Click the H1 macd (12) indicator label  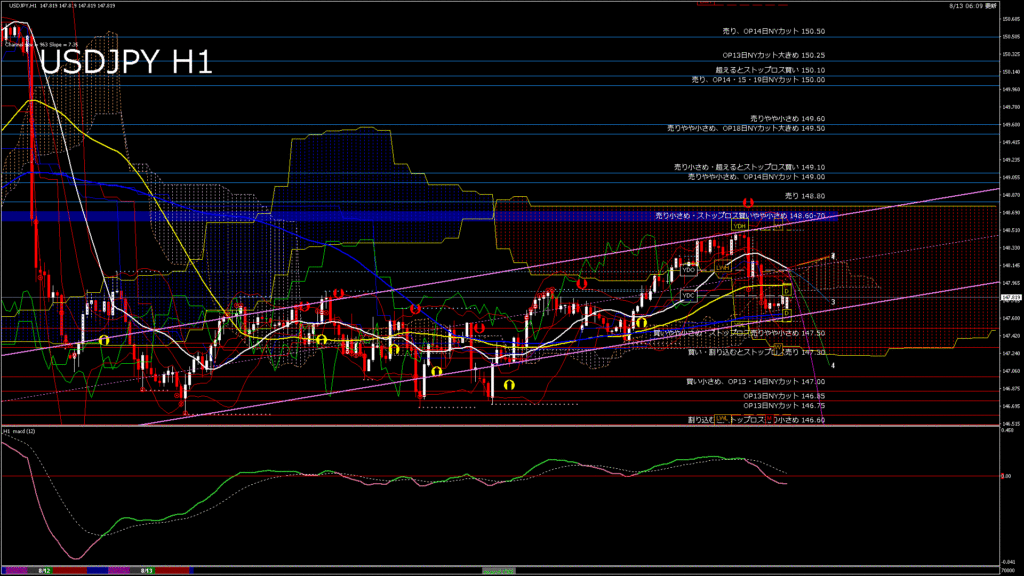click(x=20, y=431)
